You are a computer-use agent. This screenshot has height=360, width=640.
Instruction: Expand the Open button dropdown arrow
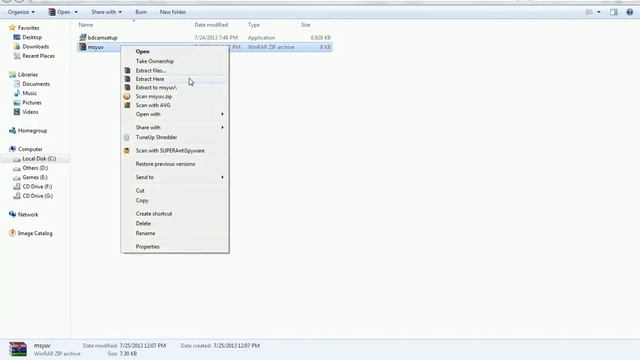coord(76,12)
